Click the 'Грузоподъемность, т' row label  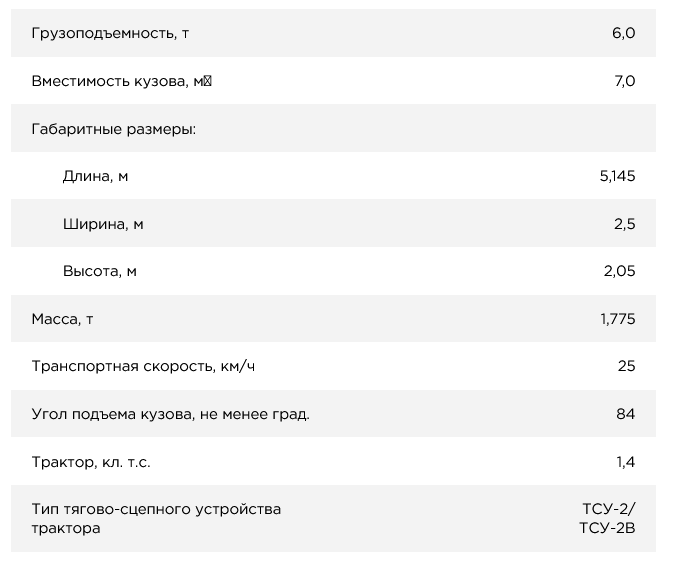pyautogui.click(x=110, y=34)
